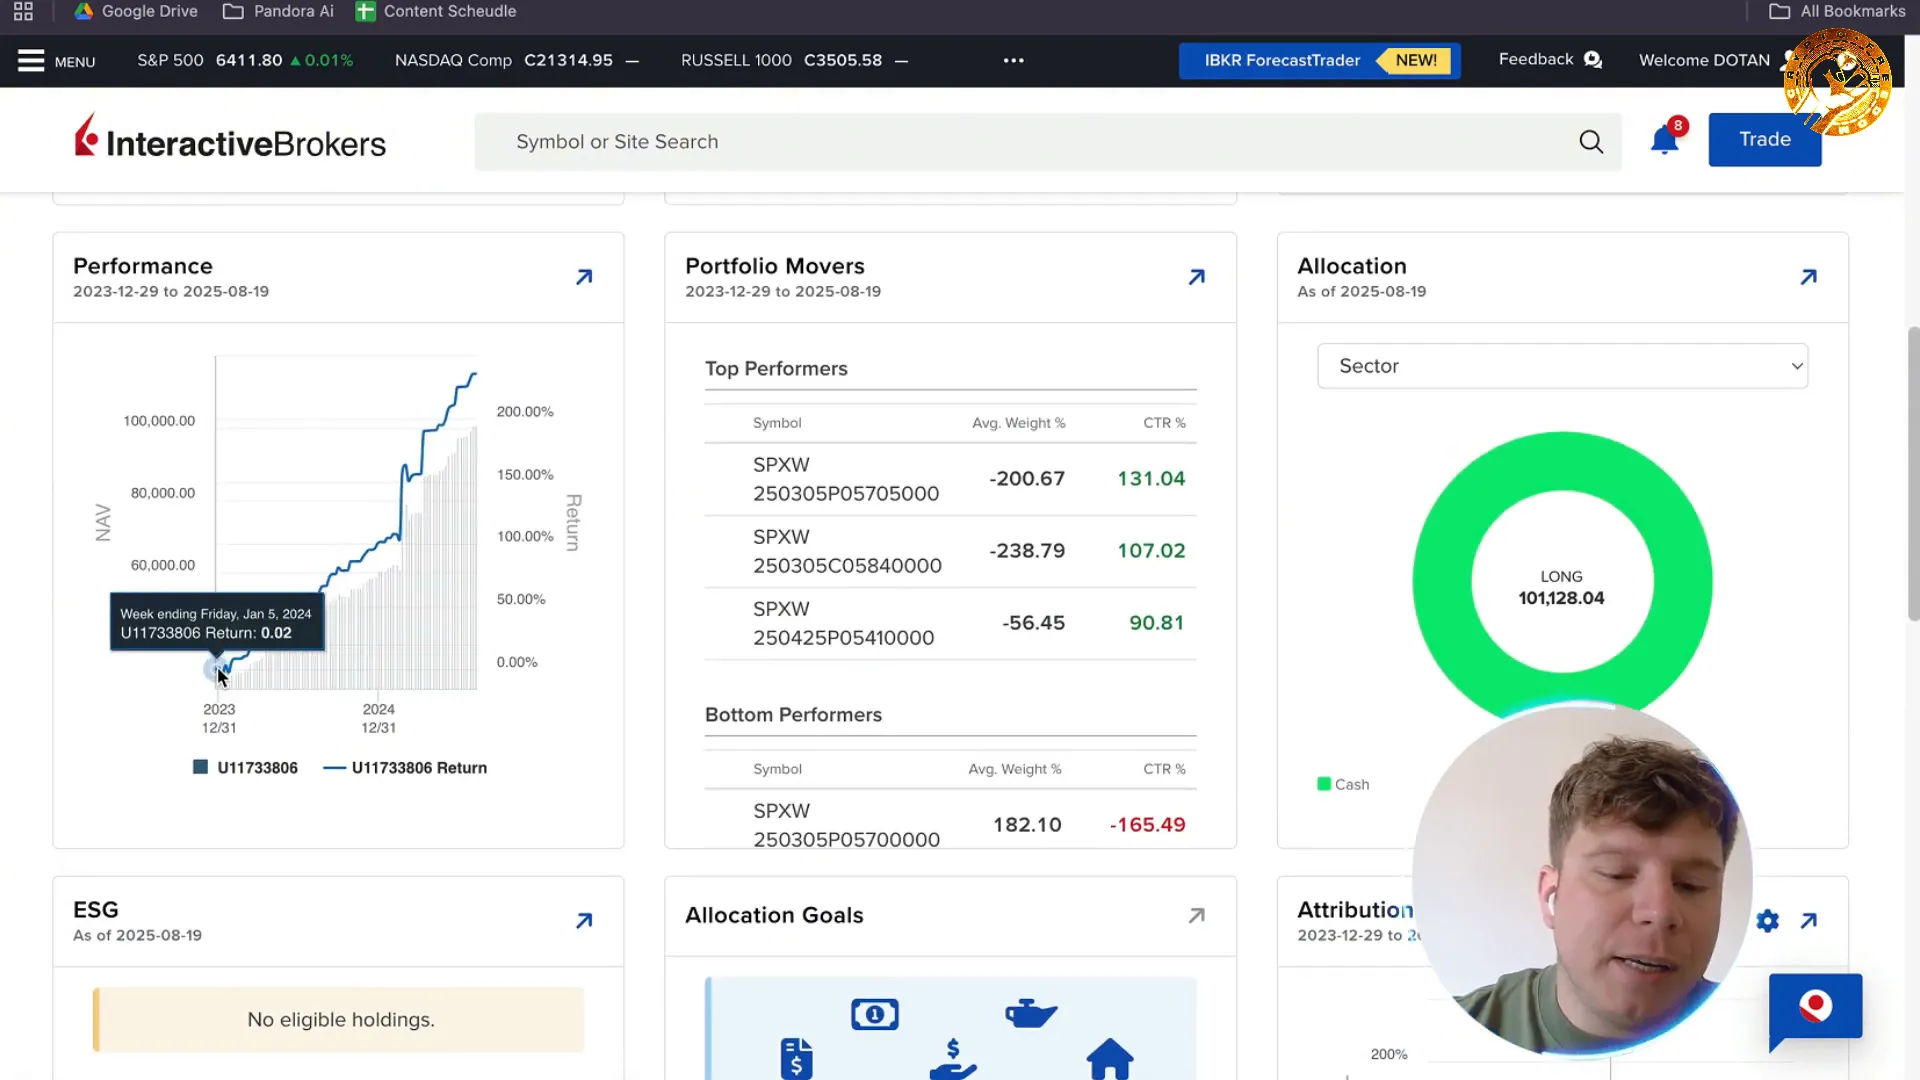
Task: Expand the Allocation widget arrow
Action: pyautogui.click(x=1808, y=277)
